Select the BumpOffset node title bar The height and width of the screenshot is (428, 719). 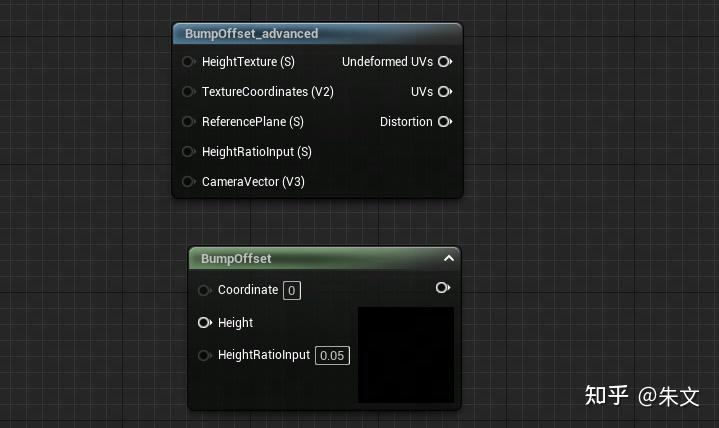tap(310, 258)
